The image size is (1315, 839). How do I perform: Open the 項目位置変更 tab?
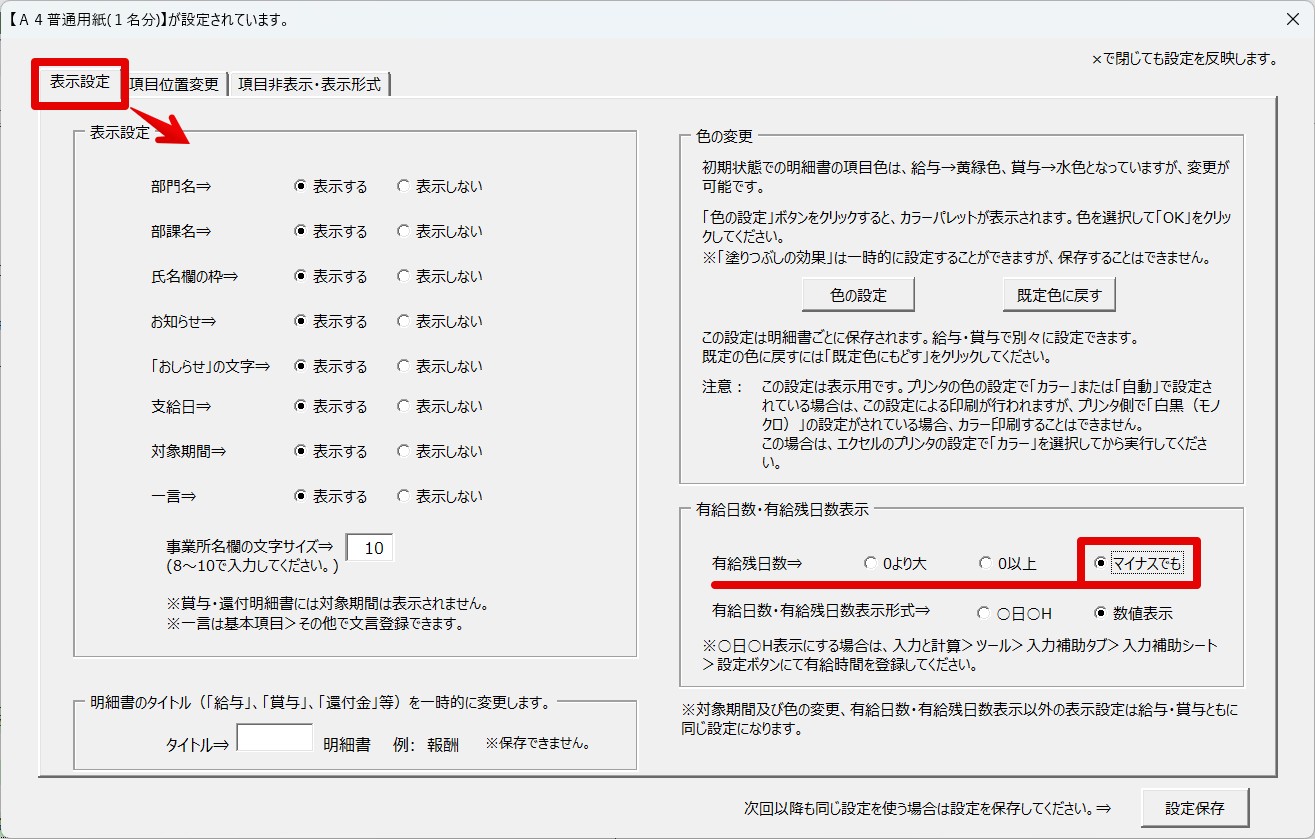coord(174,85)
